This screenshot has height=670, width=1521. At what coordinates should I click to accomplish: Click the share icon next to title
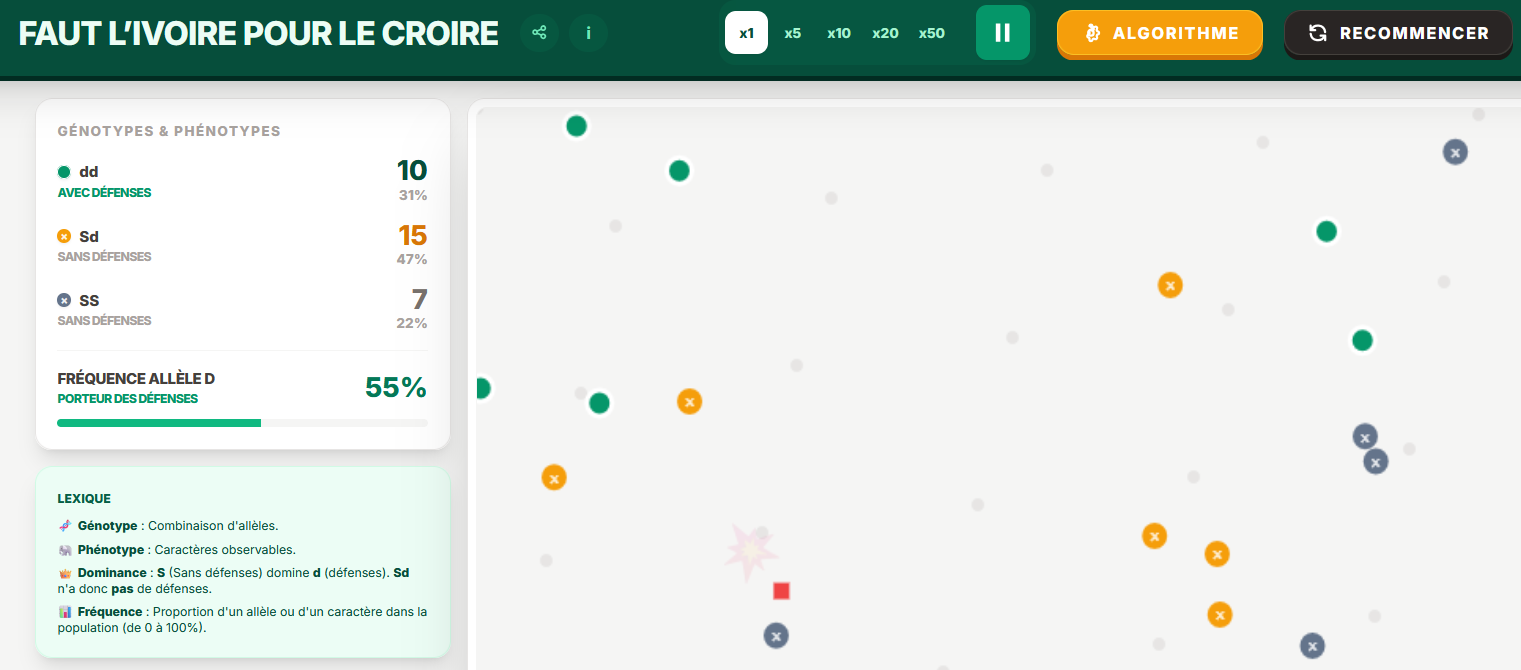pyautogui.click(x=539, y=33)
